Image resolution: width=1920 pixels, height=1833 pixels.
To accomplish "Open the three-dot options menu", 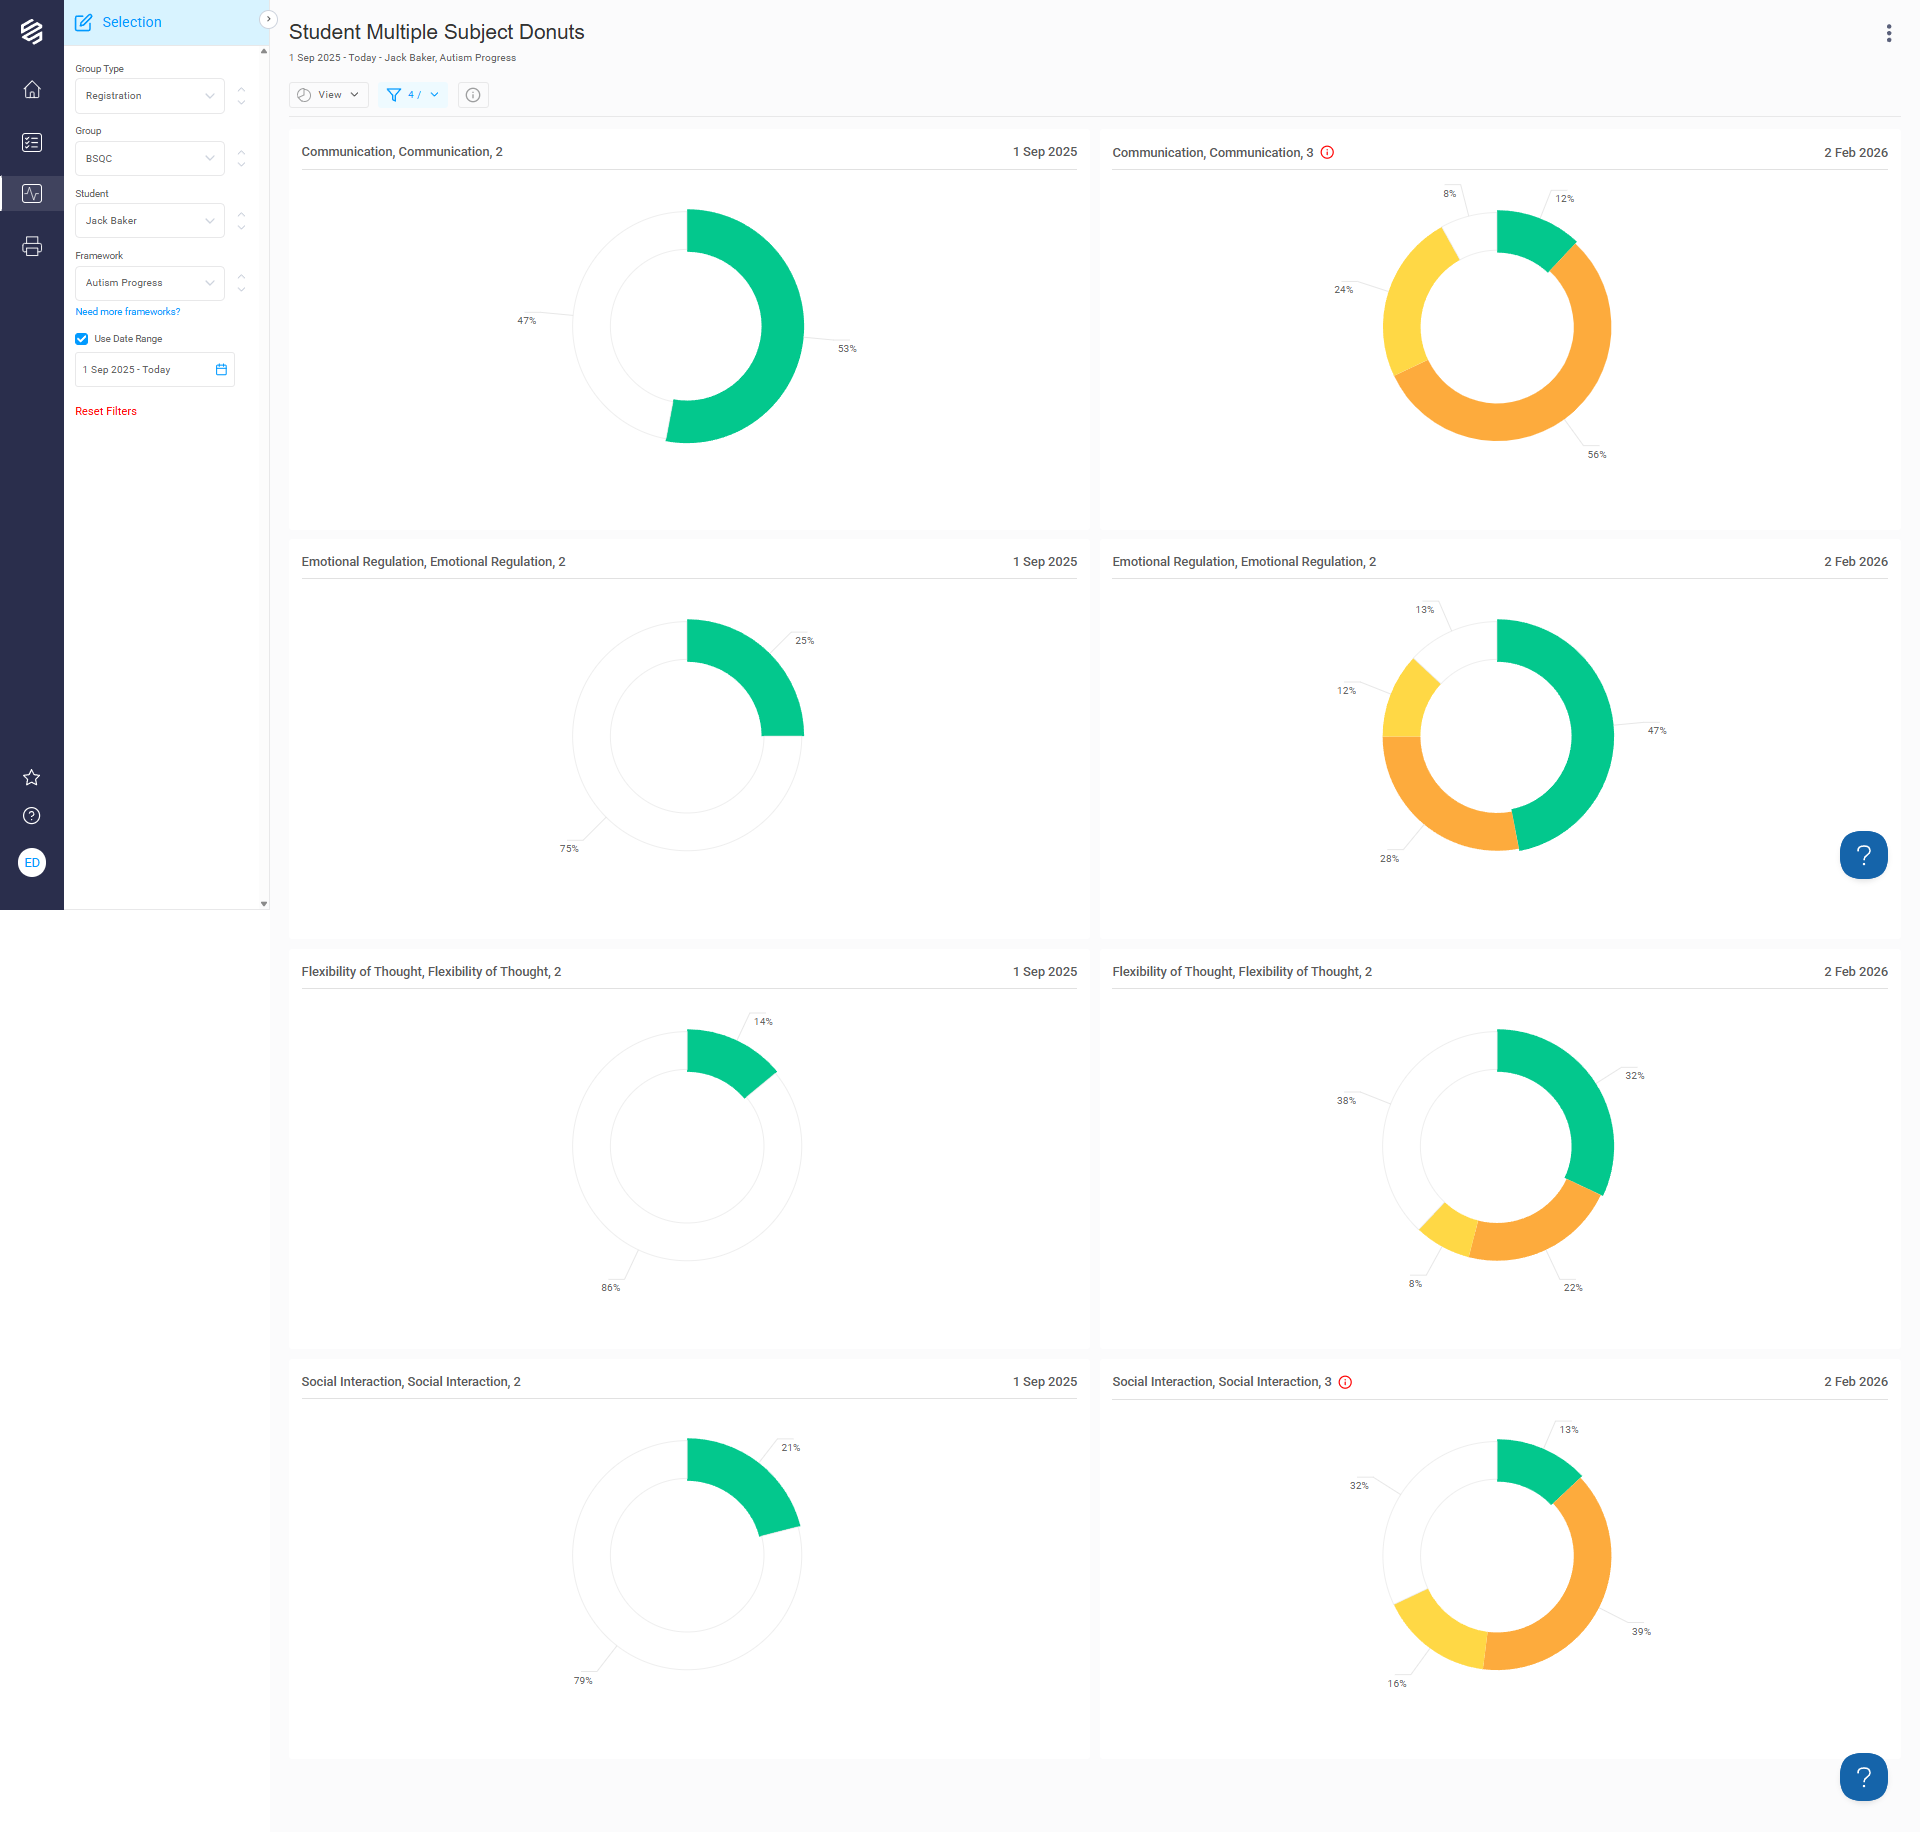I will (x=1888, y=33).
